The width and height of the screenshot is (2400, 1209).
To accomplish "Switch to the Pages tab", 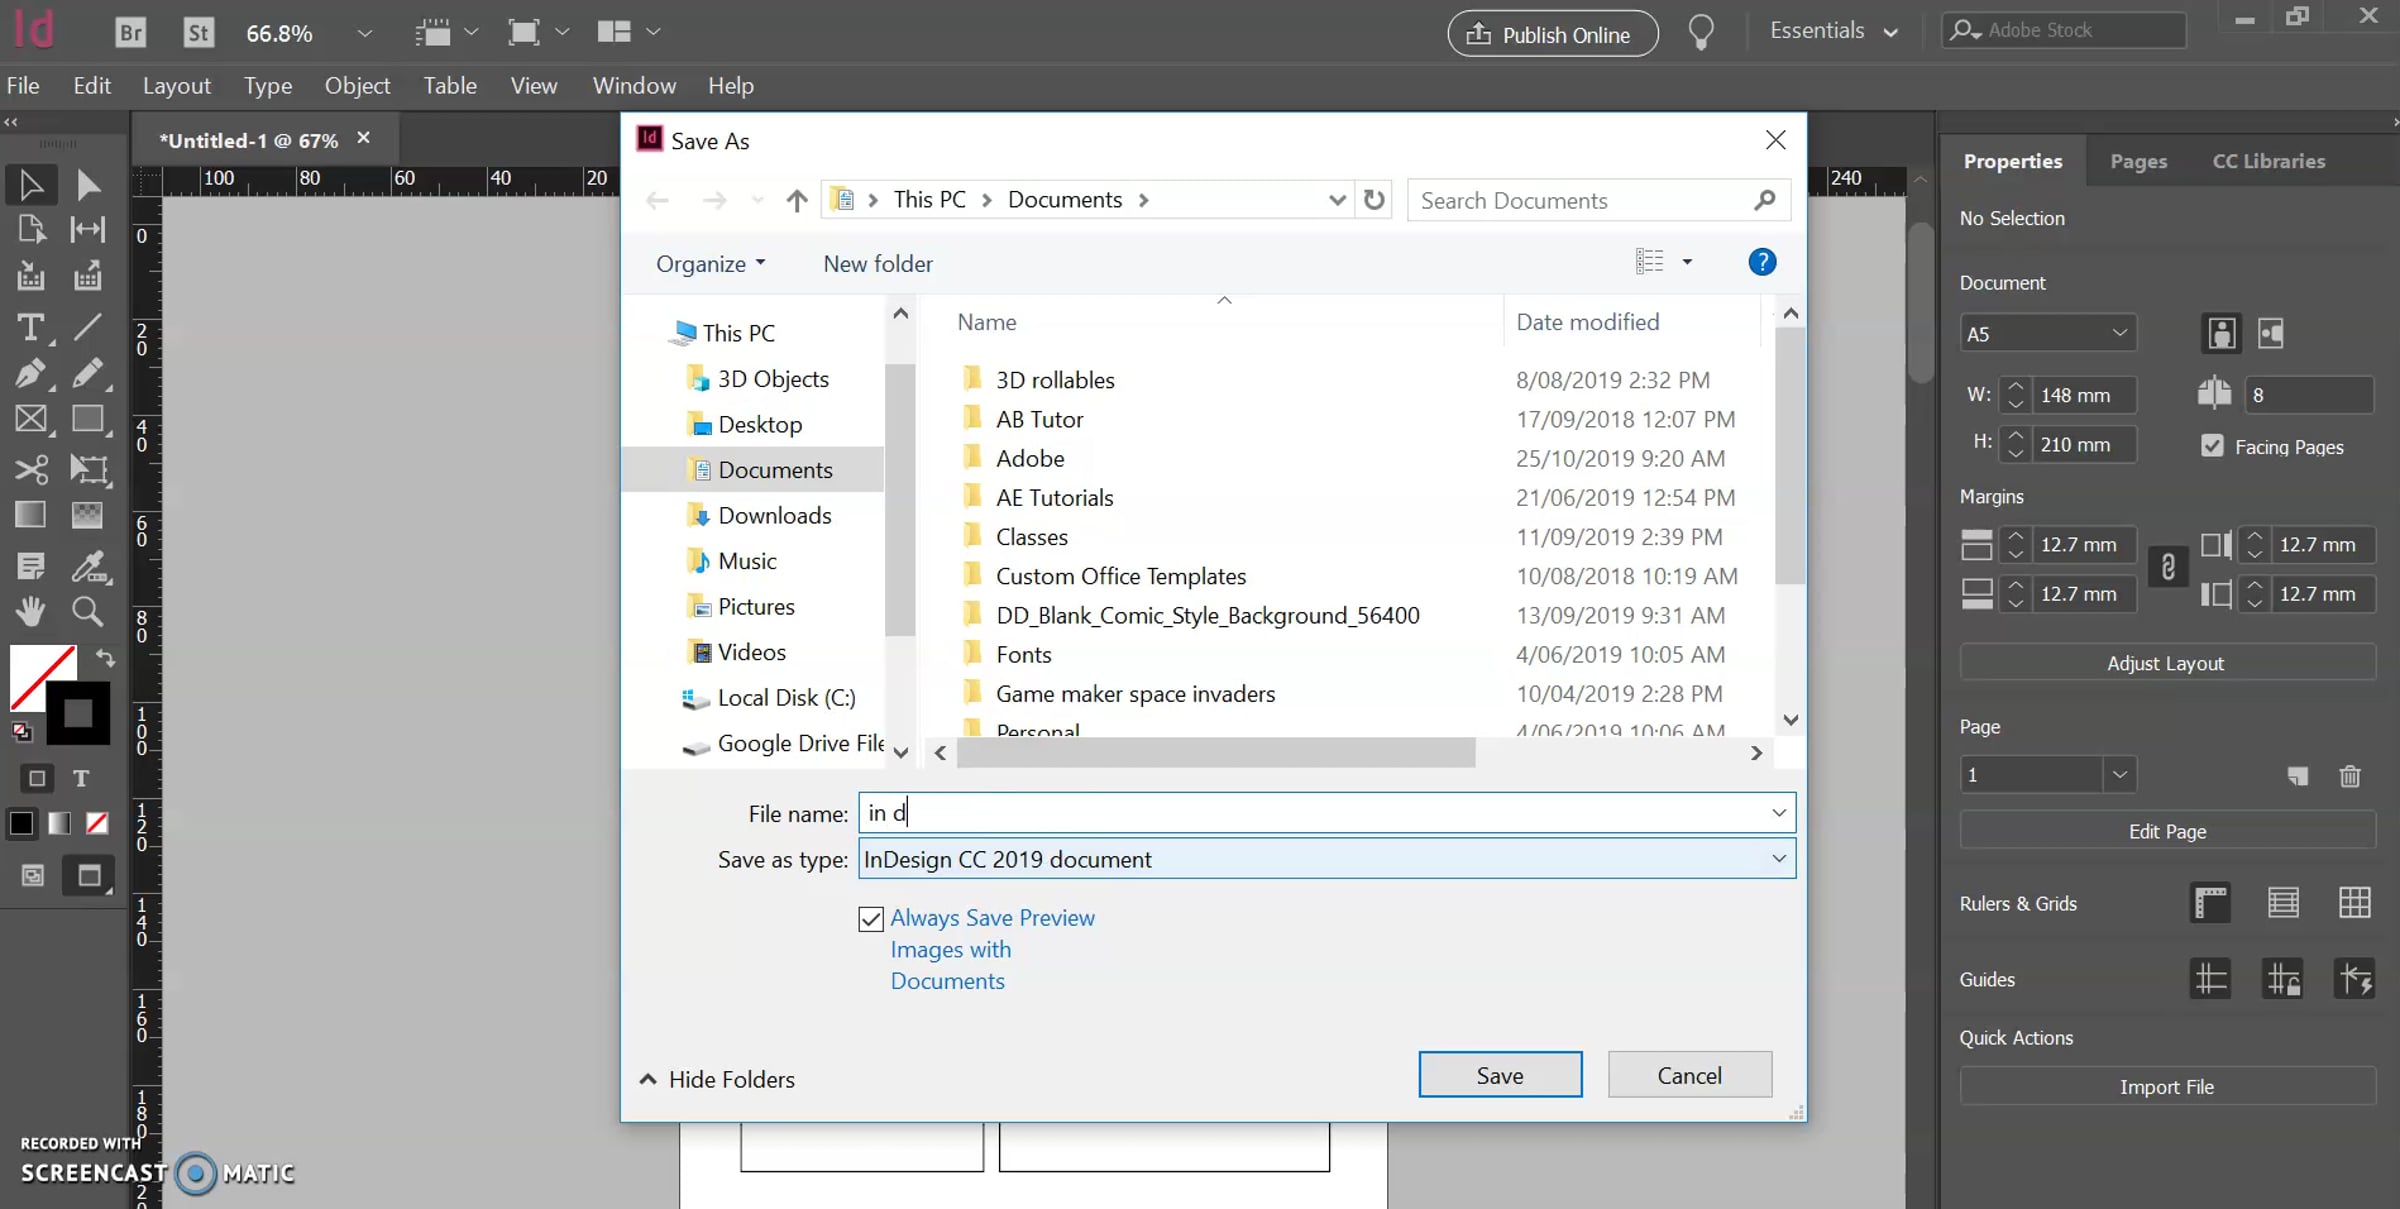I will [x=2139, y=161].
